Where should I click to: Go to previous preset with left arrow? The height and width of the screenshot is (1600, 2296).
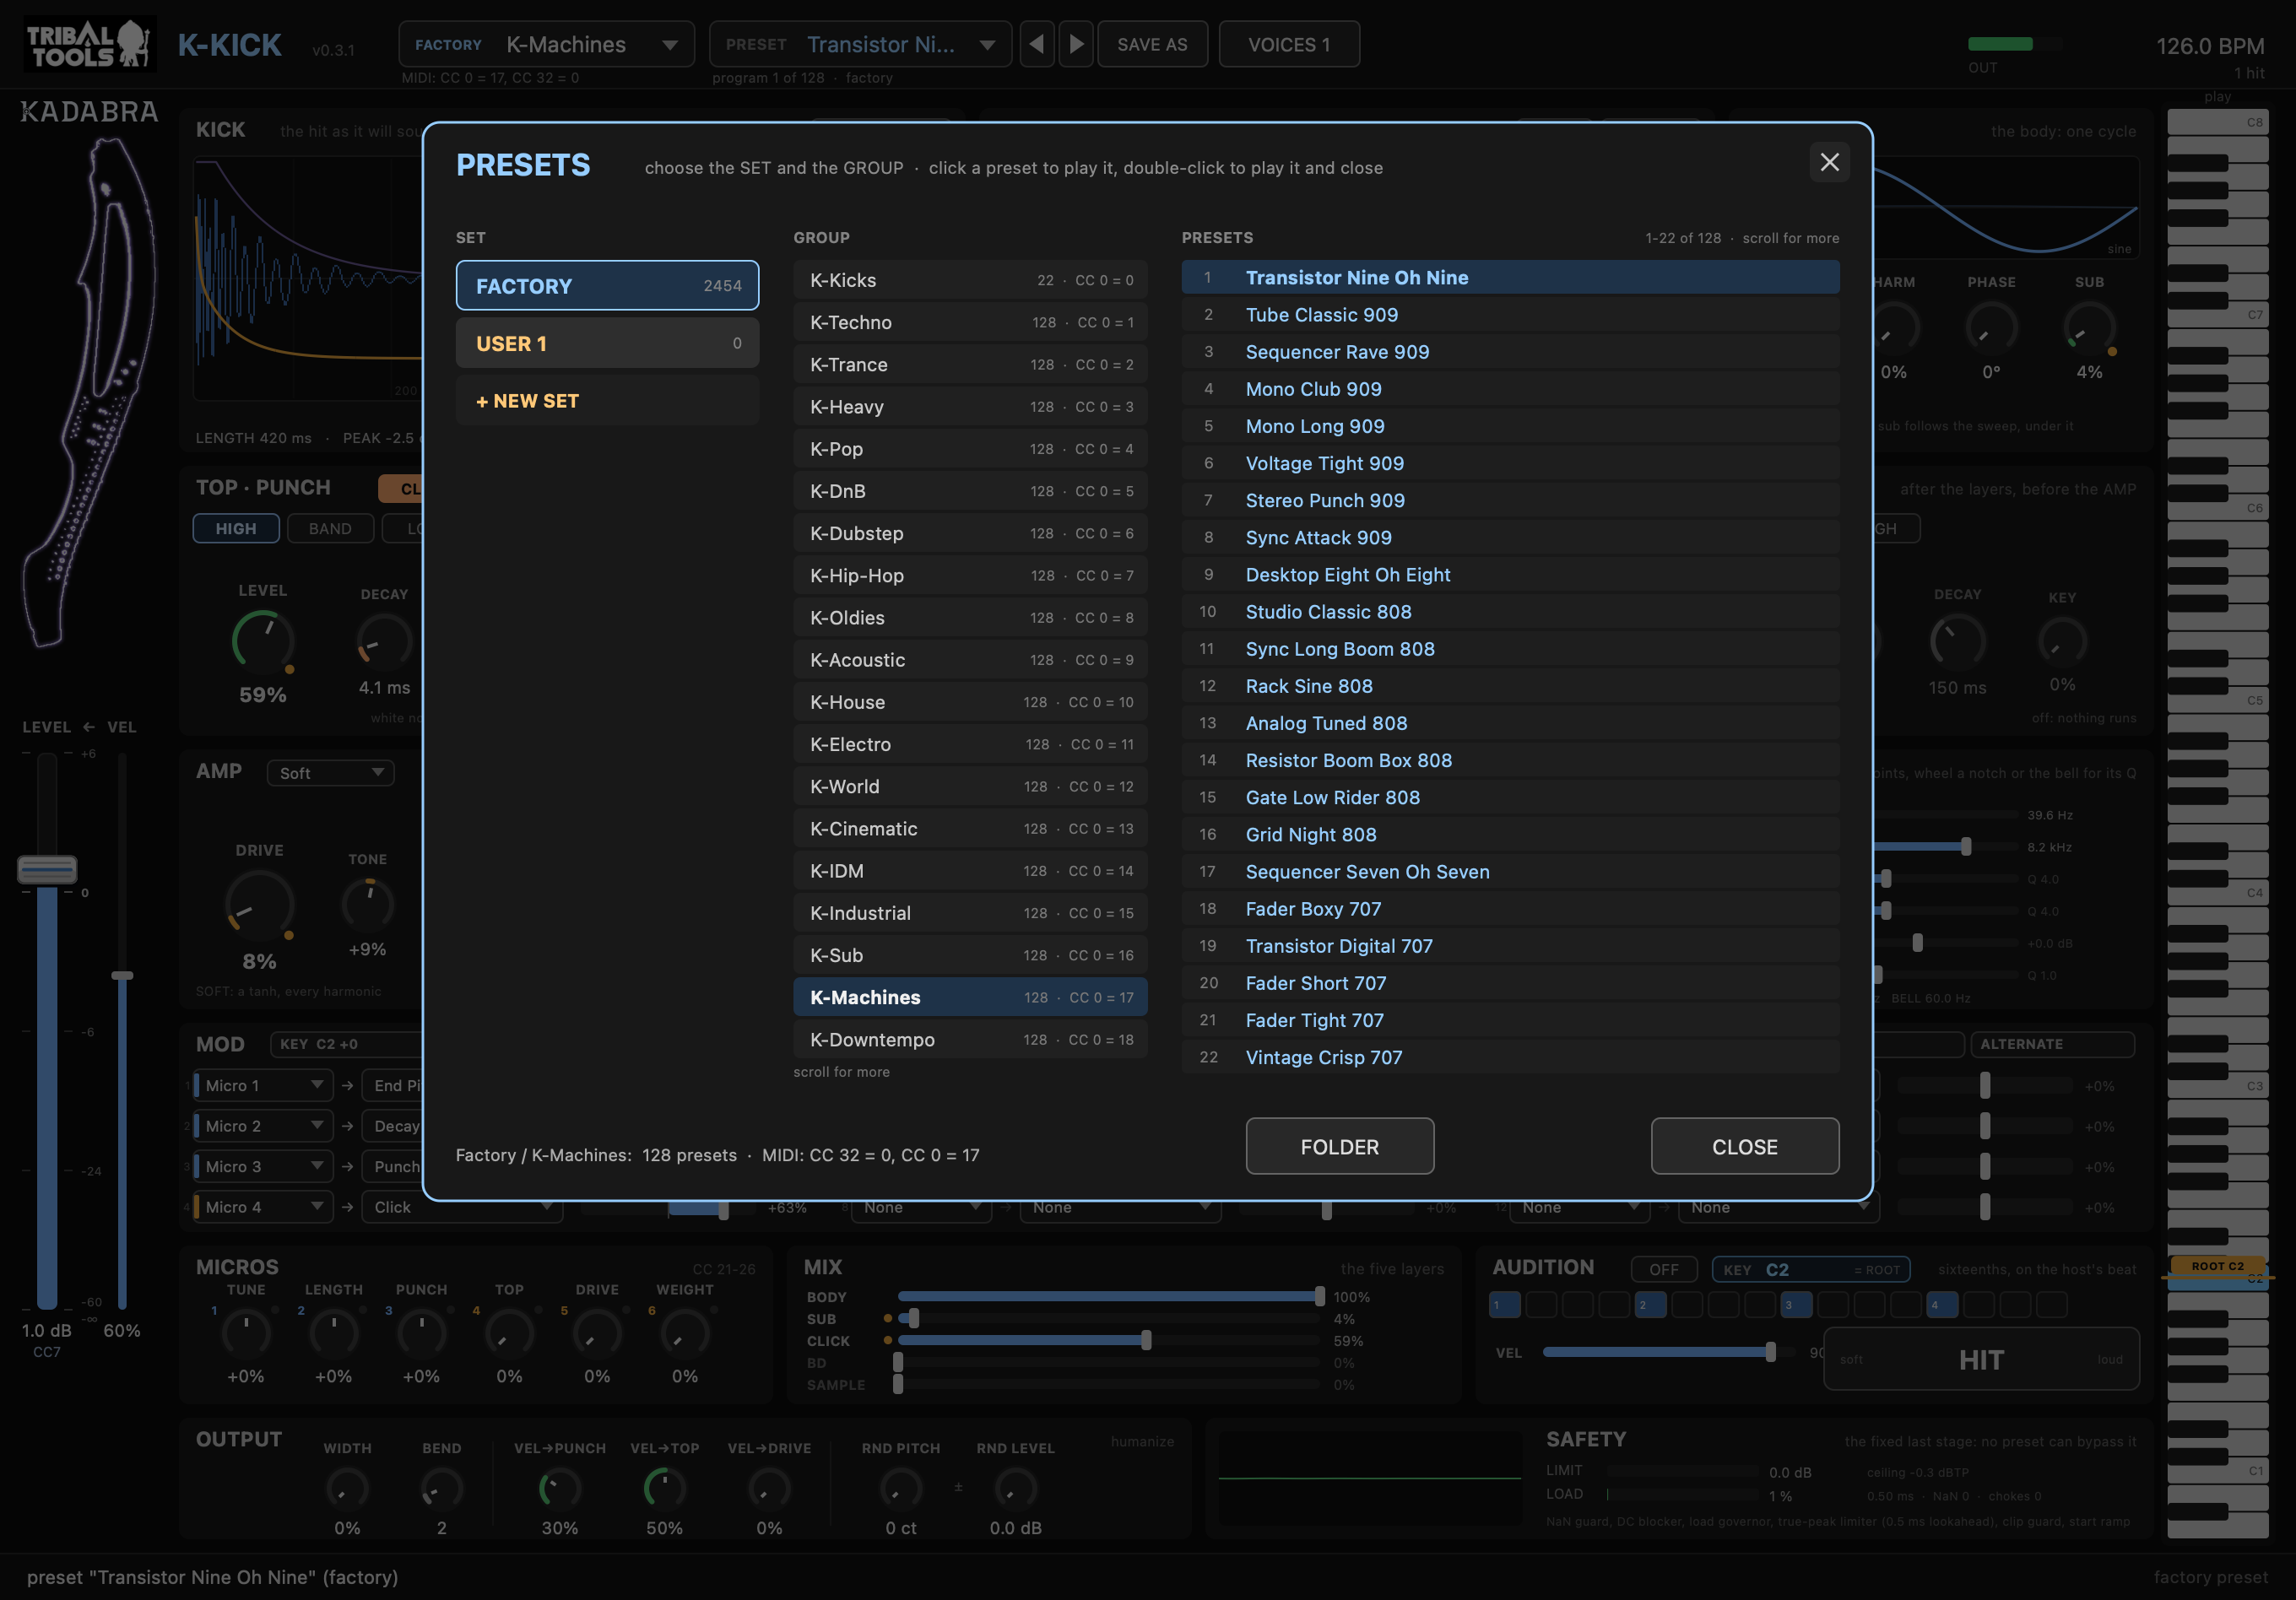[x=1037, y=44]
